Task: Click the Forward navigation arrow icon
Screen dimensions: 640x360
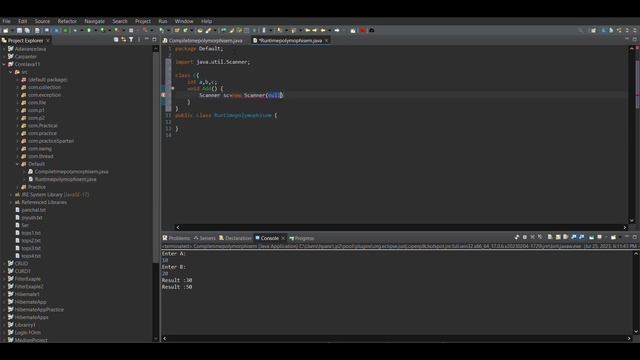Action: pyautogui.click(x=337, y=30)
